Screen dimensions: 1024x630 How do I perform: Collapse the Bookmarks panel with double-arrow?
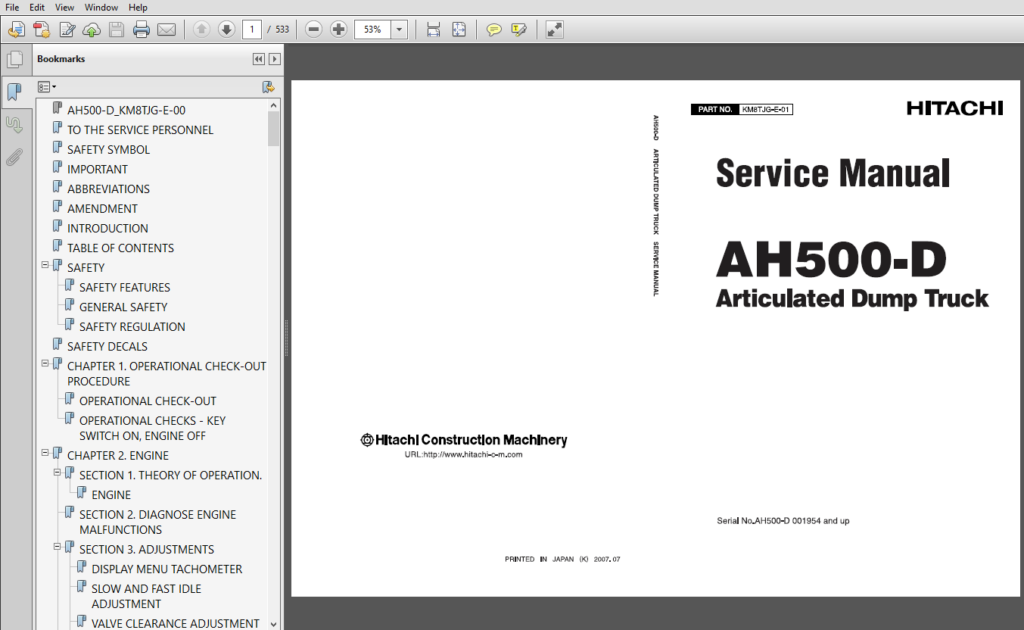coord(259,59)
